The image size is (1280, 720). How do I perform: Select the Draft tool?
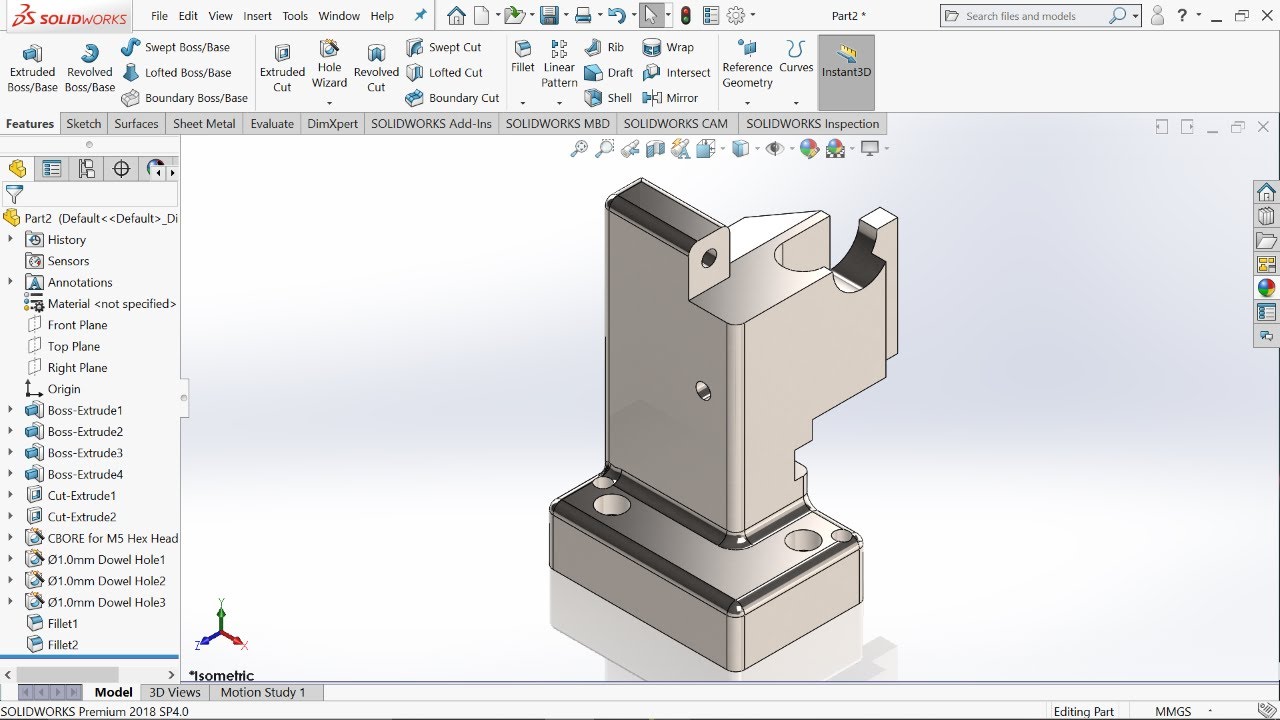click(x=608, y=73)
